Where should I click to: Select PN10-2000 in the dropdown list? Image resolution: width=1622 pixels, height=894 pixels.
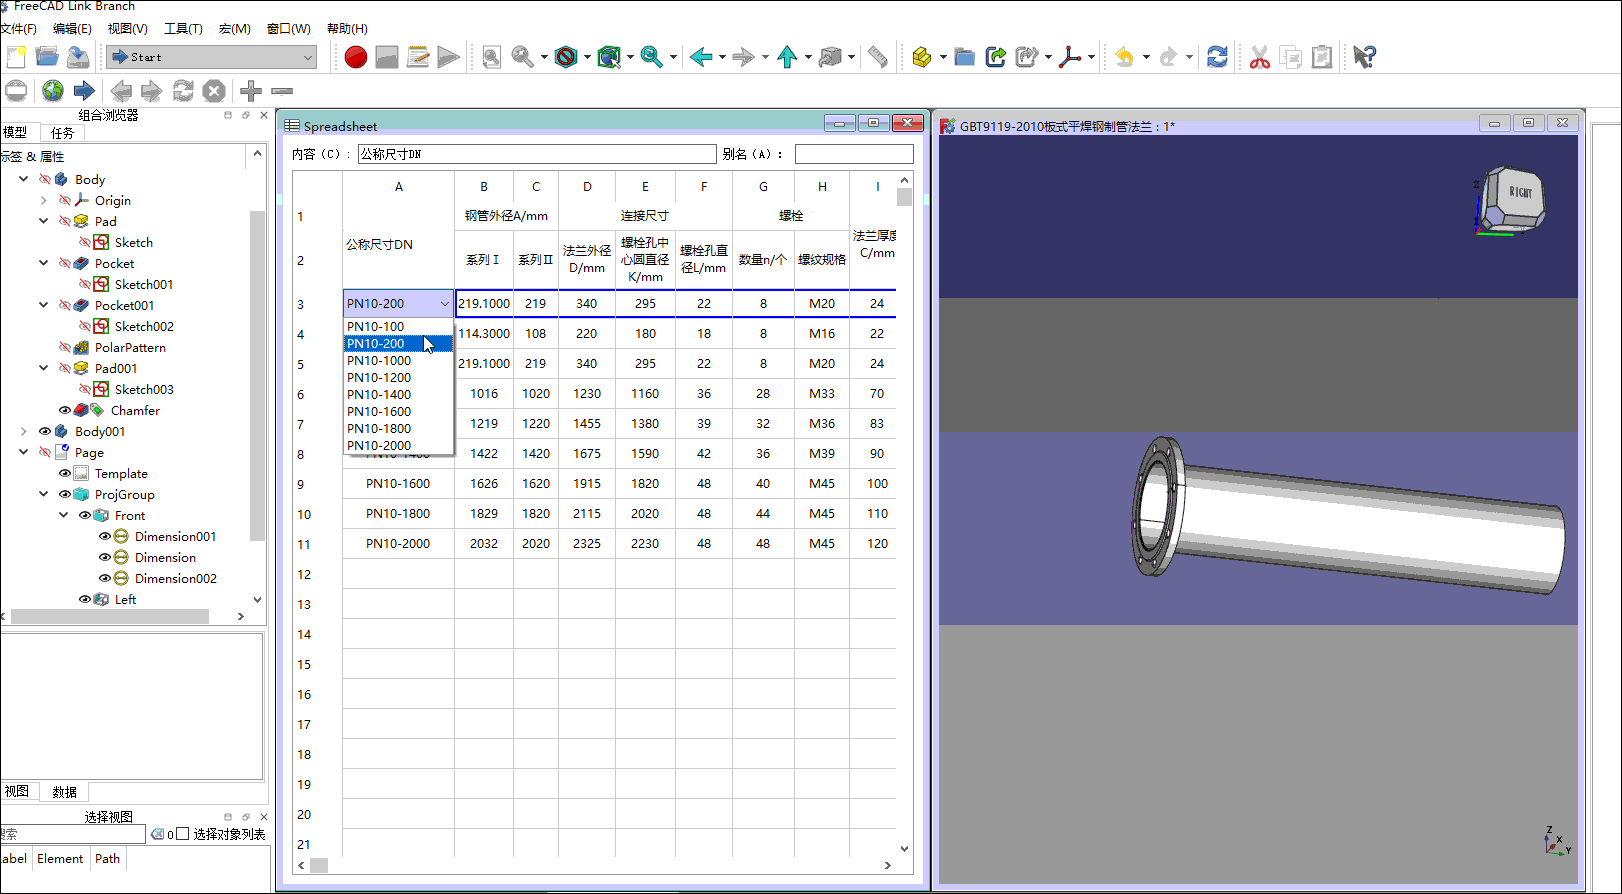tap(398, 445)
